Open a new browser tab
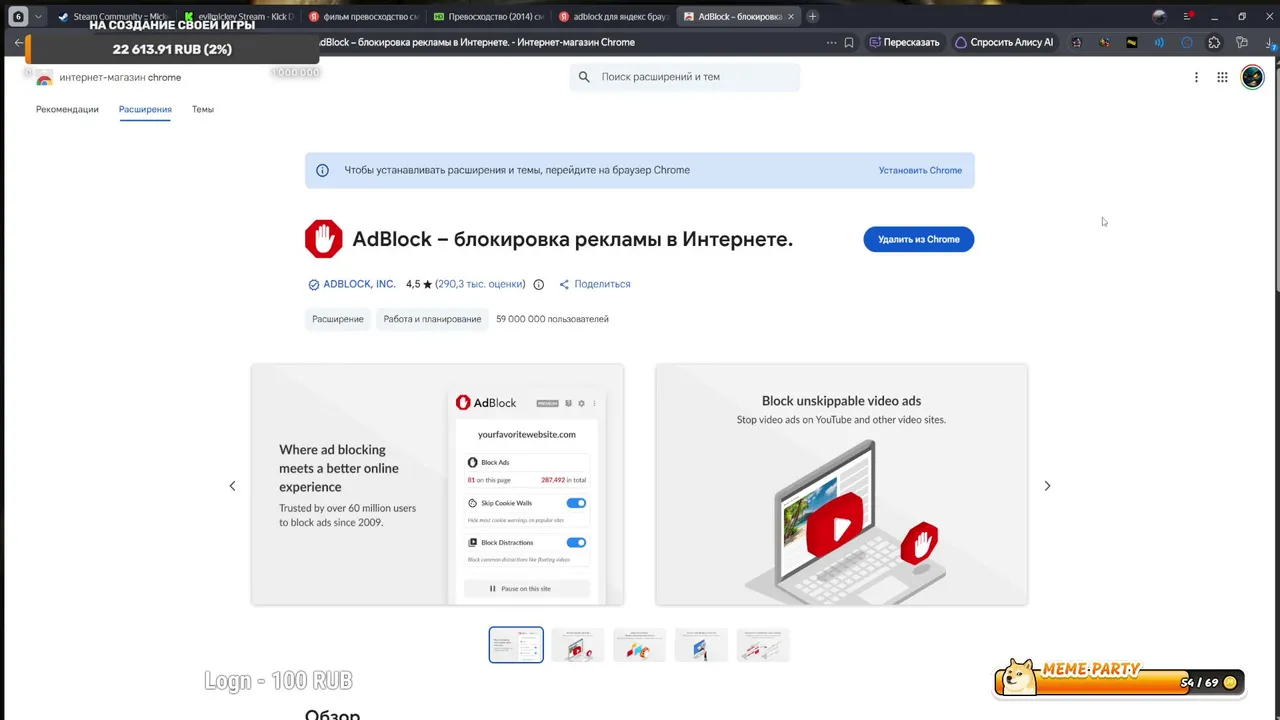The height and width of the screenshot is (720, 1280). (x=812, y=16)
